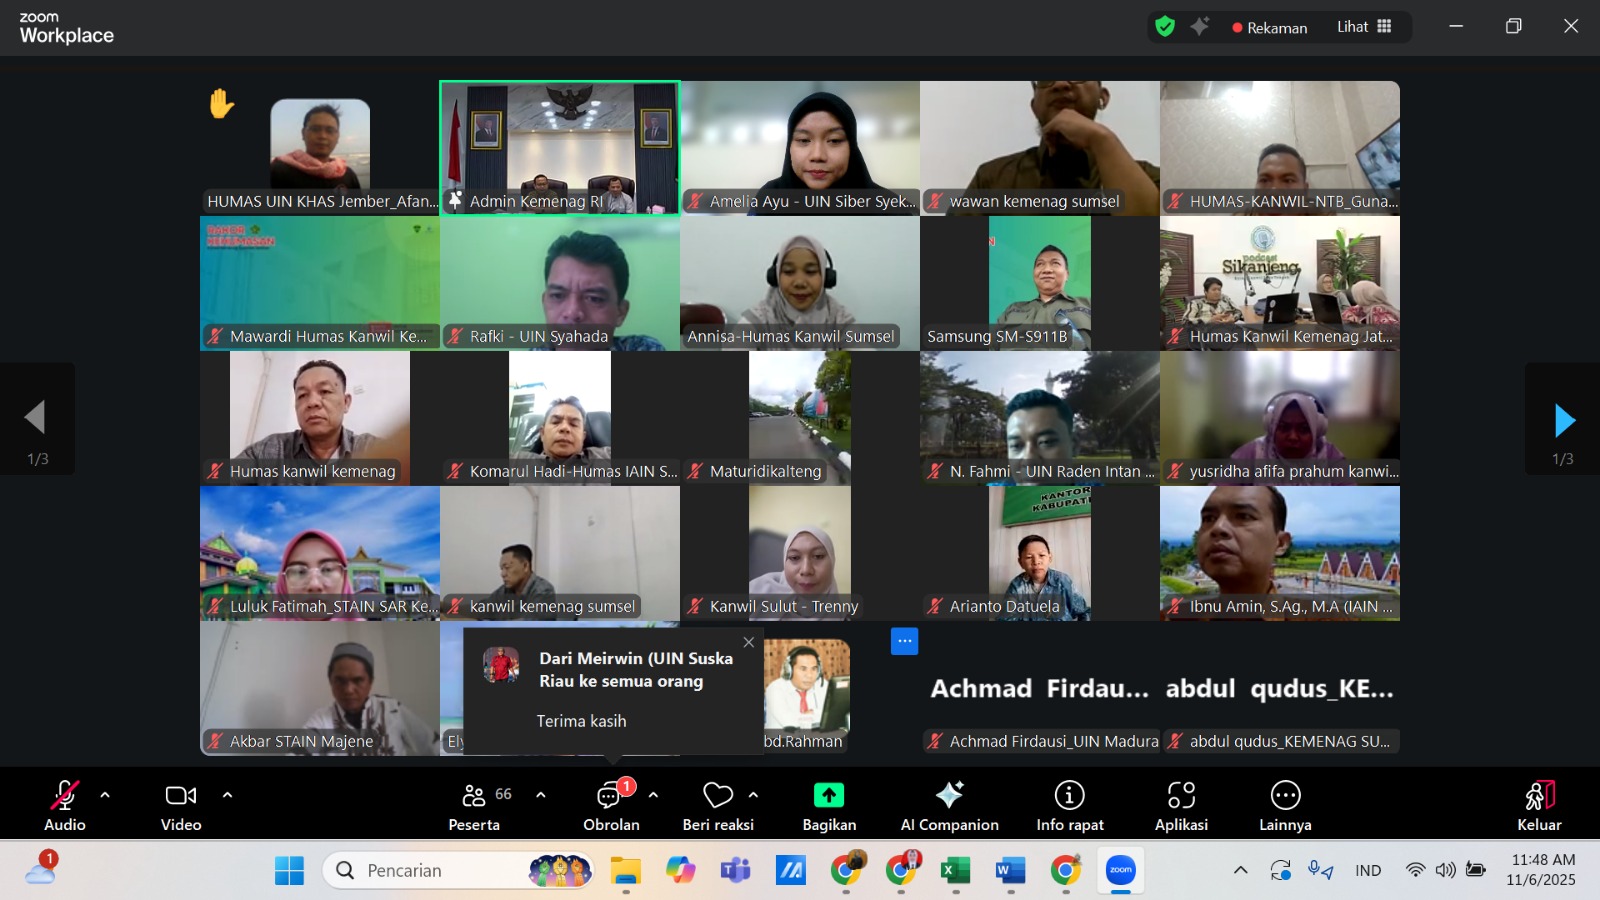Expand the arrow next to Peserta

point(541,795)
